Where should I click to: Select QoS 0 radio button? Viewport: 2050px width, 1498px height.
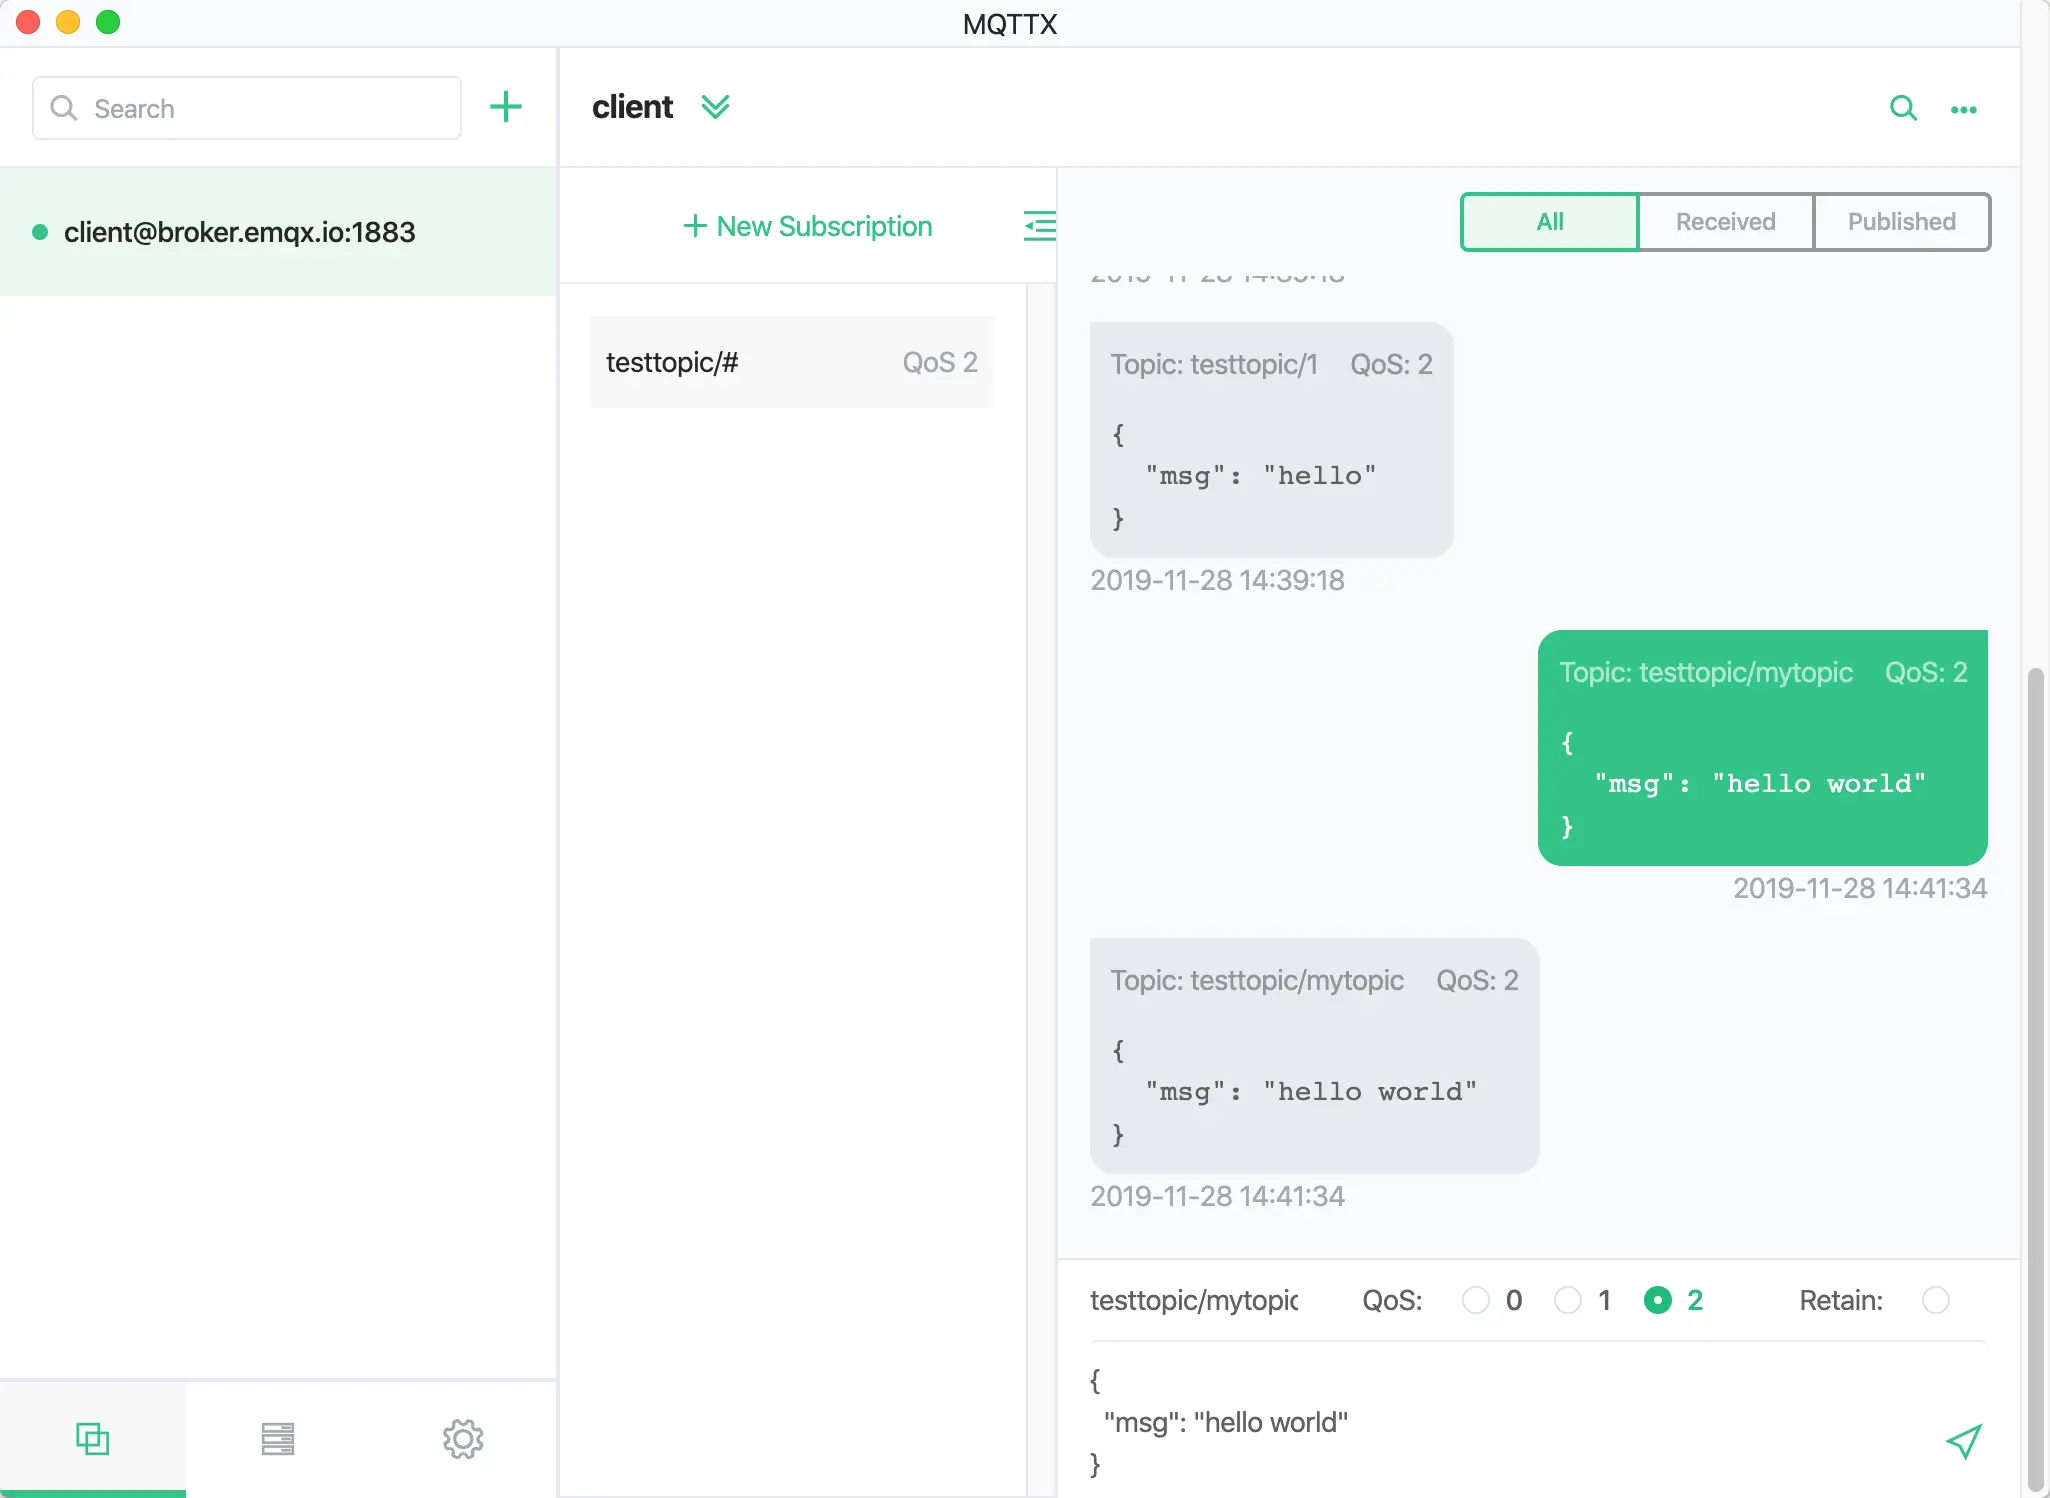pos(1476,1300)
